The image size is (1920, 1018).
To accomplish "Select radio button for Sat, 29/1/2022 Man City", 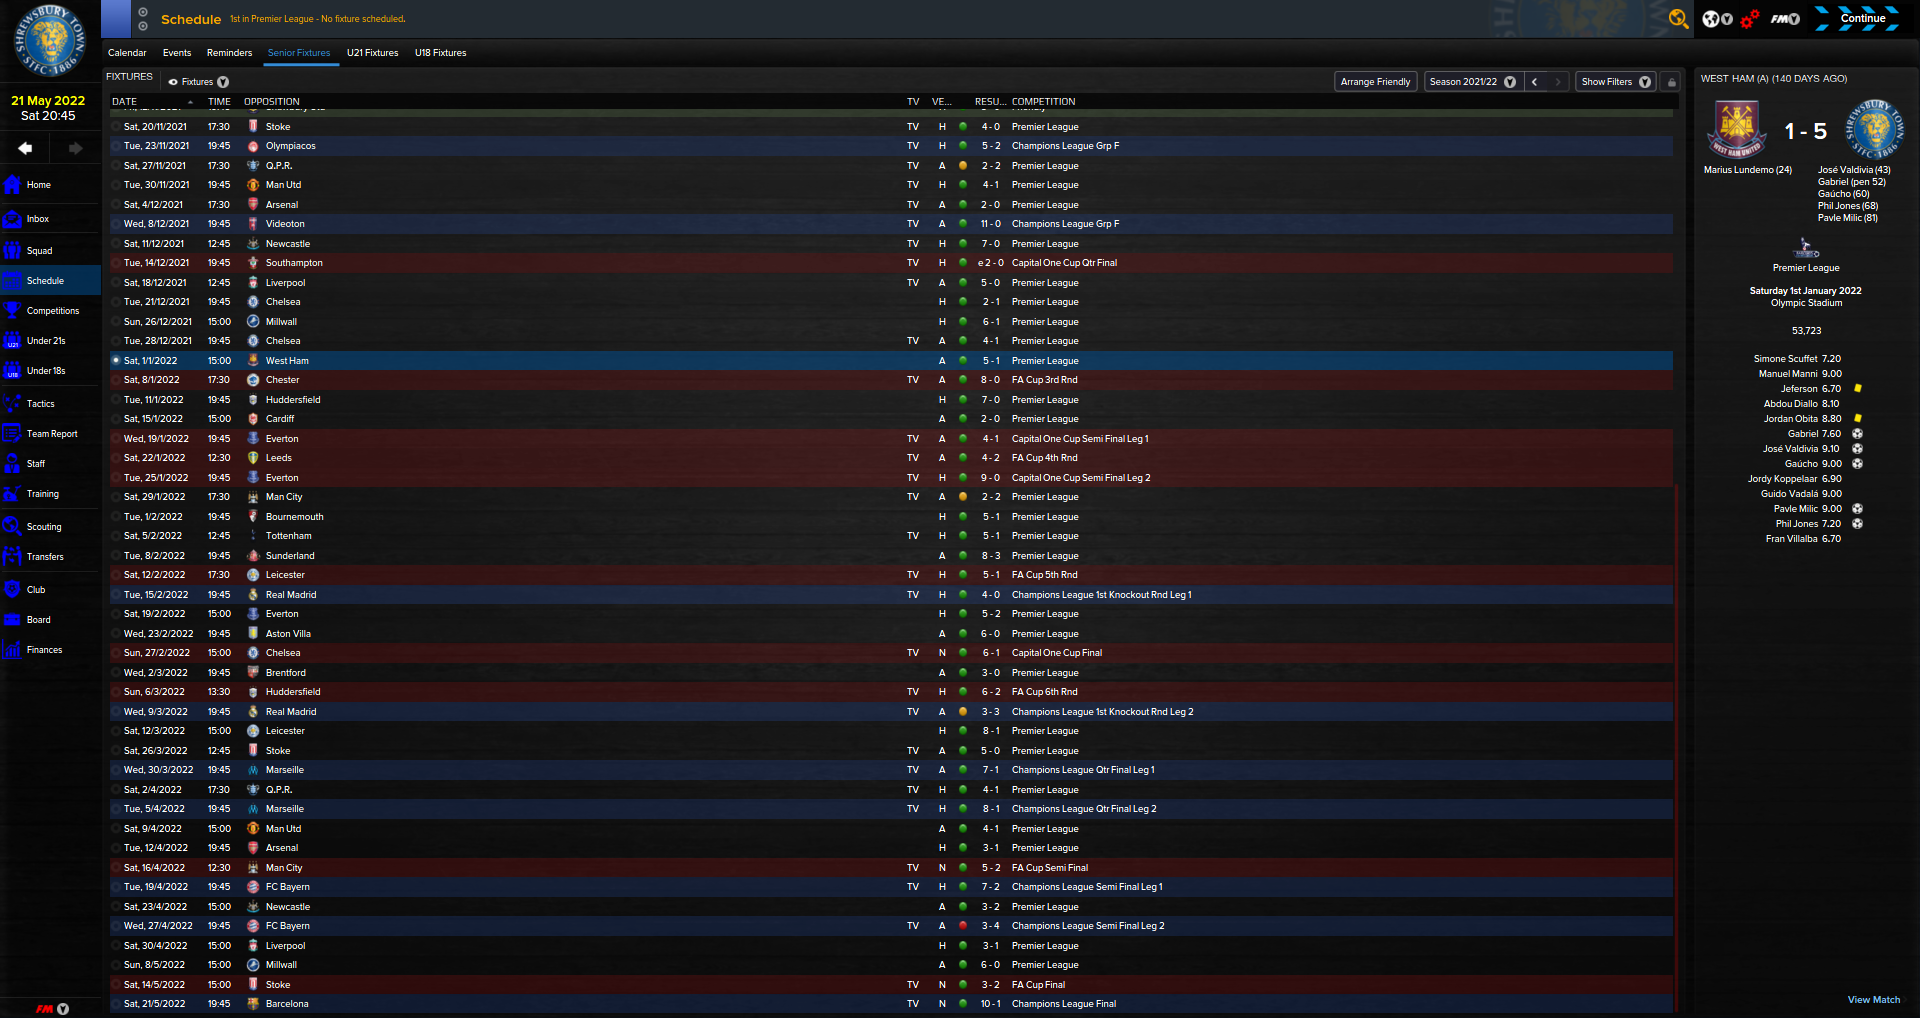I will pyautogui.click(x=116, y=497).
